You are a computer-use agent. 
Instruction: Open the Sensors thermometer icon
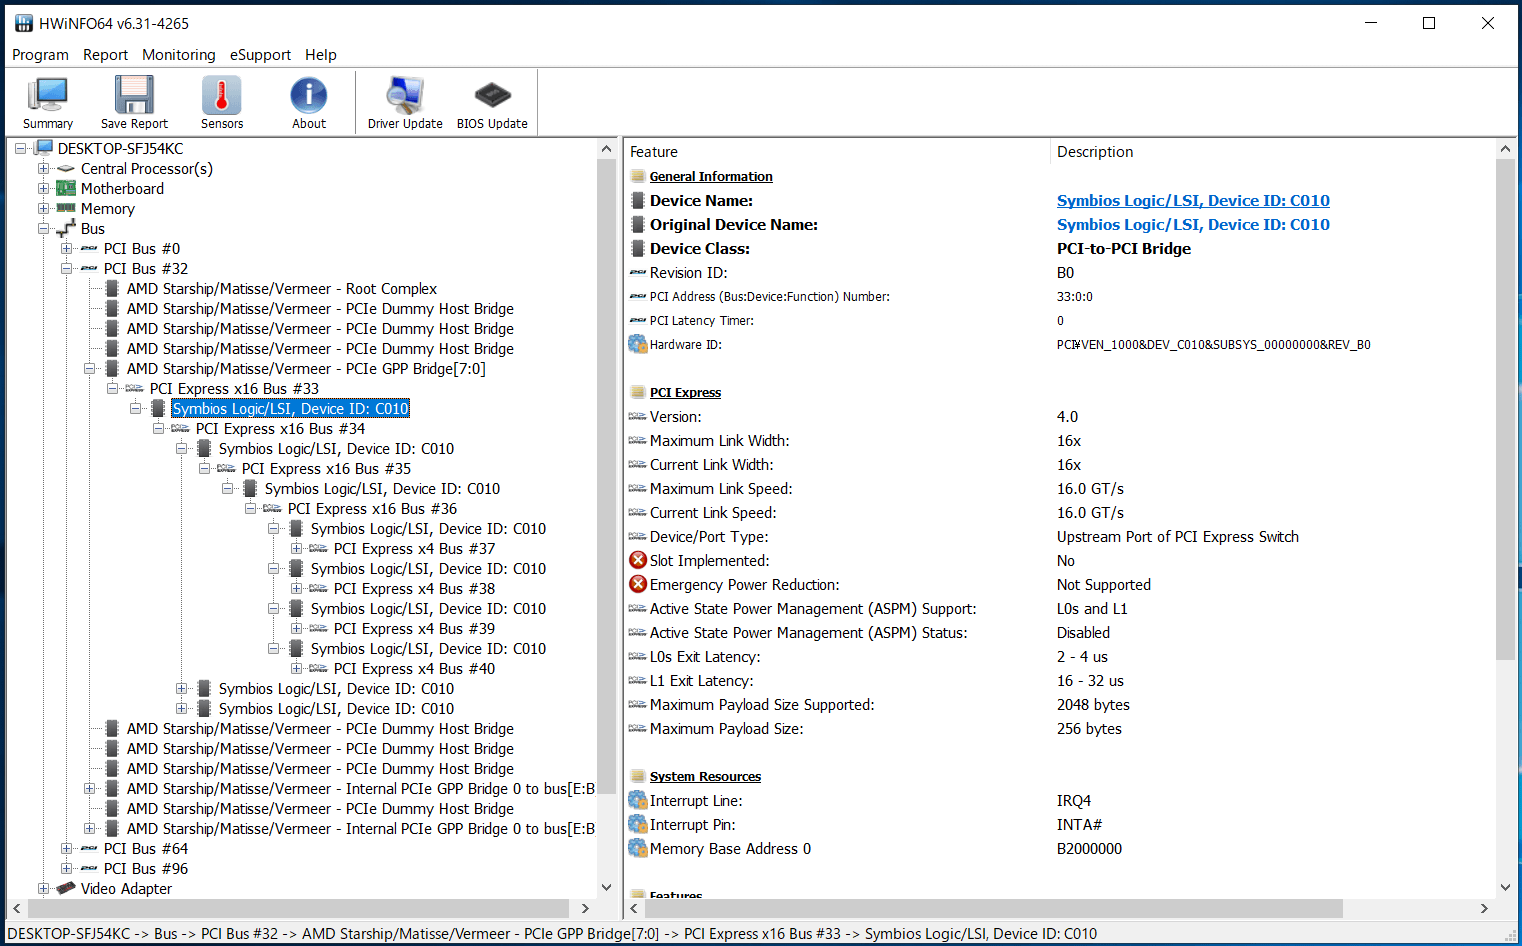tap(222, 95)
